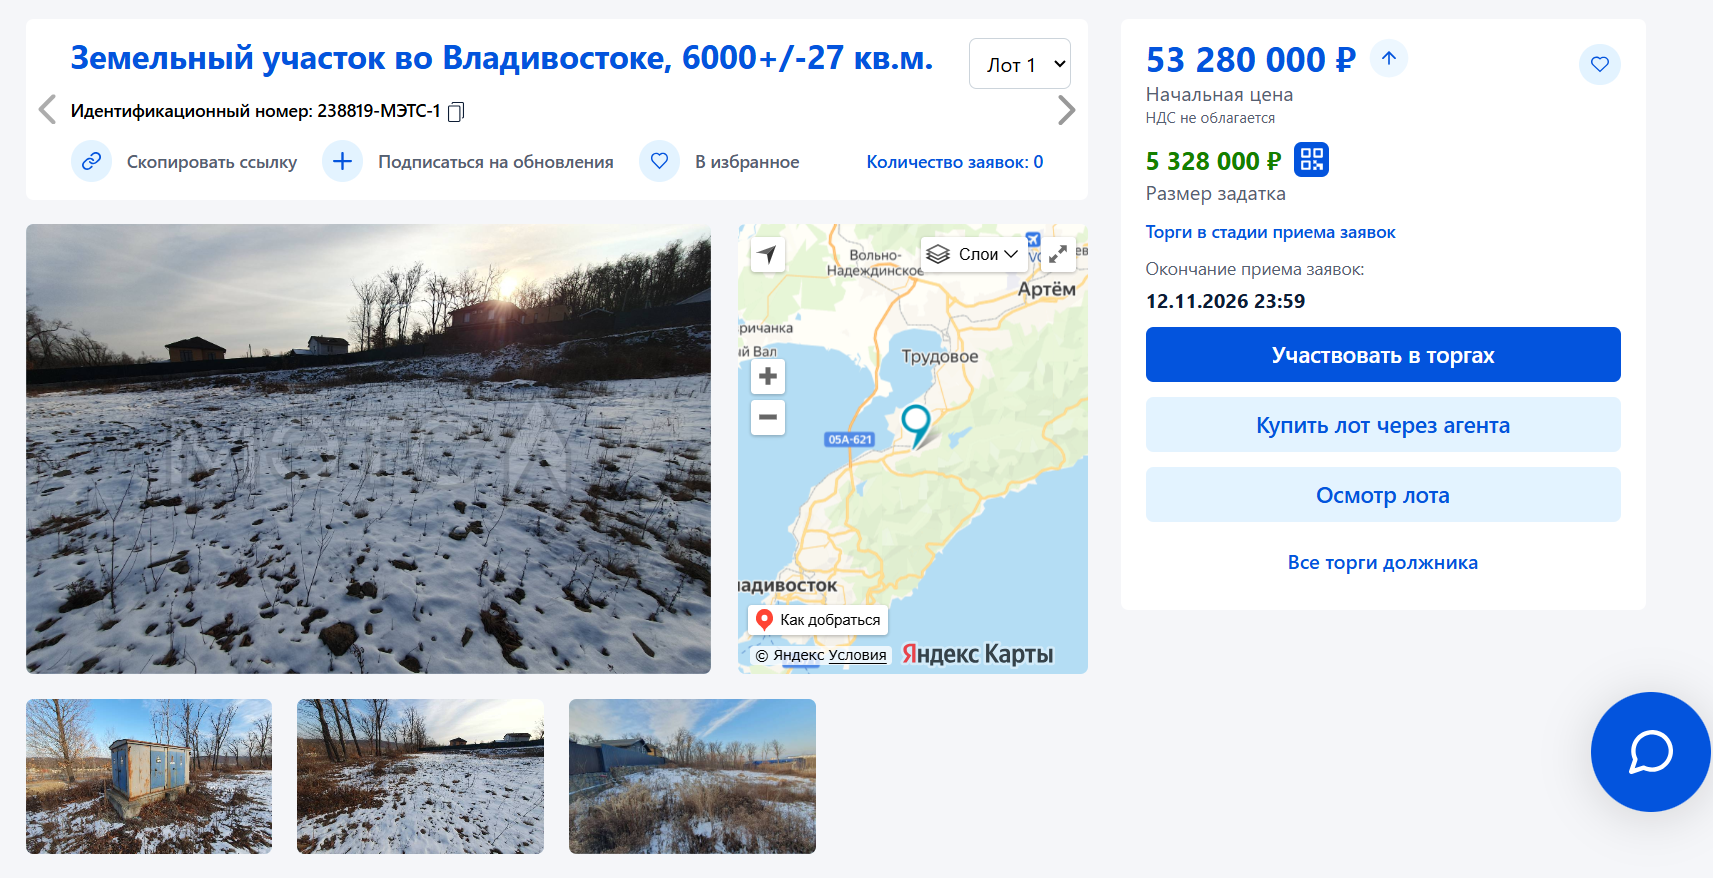
Task: Open the main snowy field photo
Action: pos(368,449)
